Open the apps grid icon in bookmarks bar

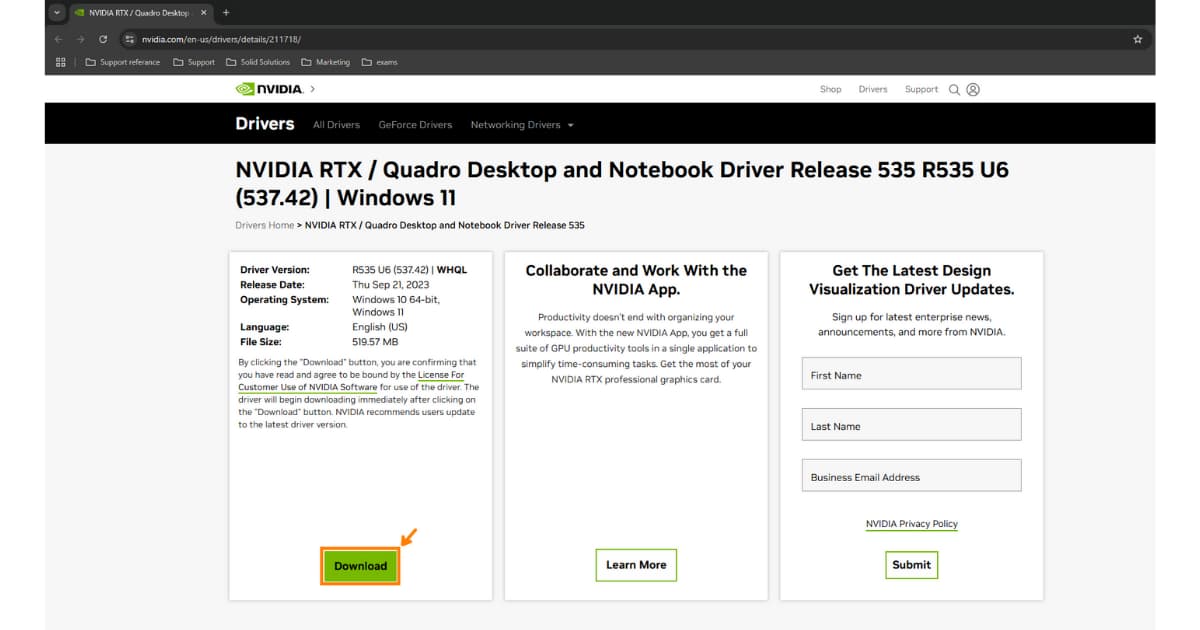[x=61, y=62]
